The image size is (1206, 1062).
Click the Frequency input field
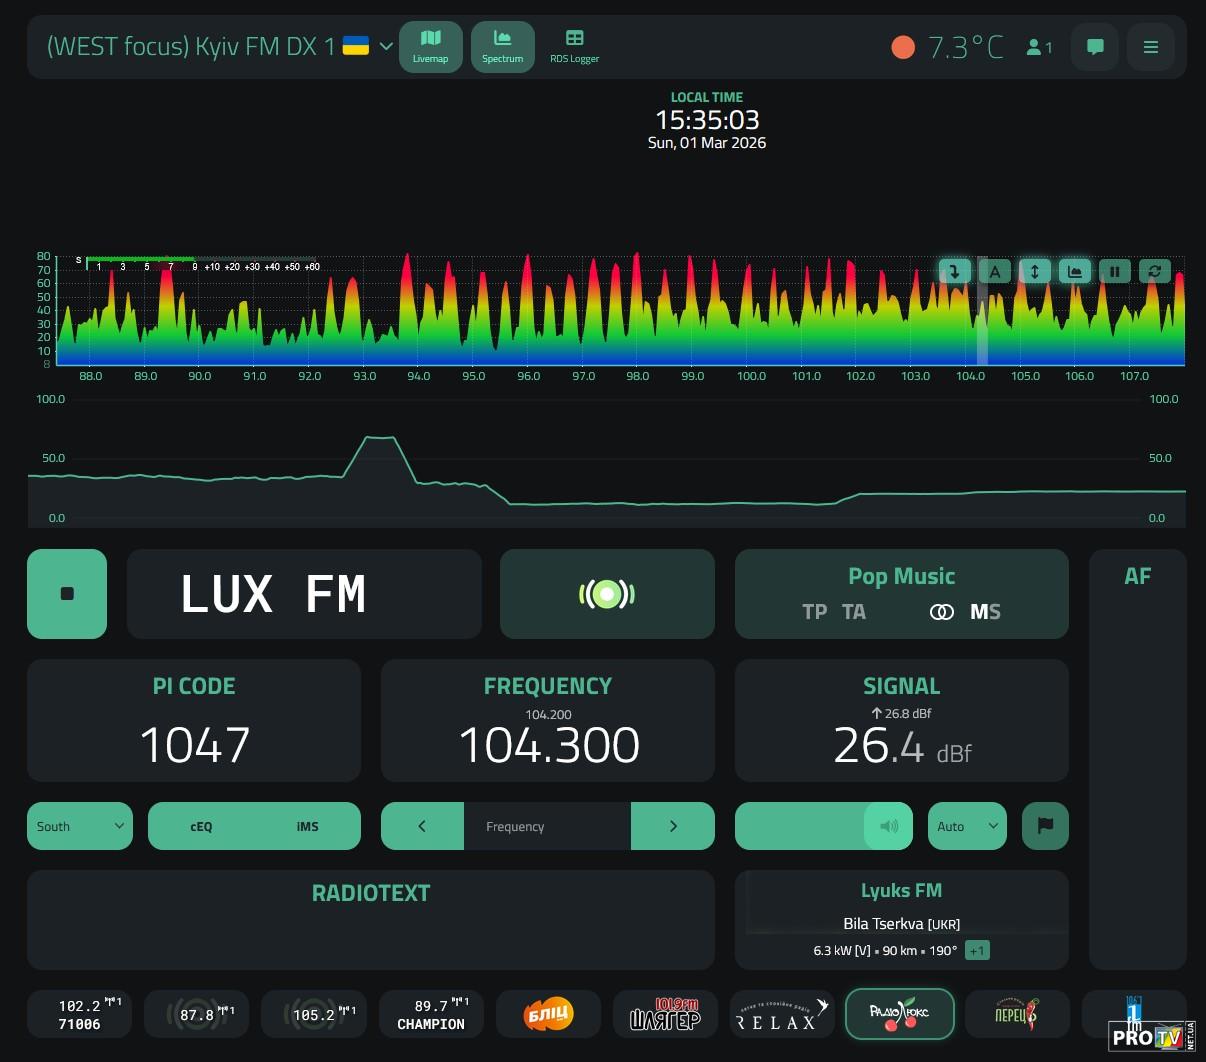[x=547, y=826]
